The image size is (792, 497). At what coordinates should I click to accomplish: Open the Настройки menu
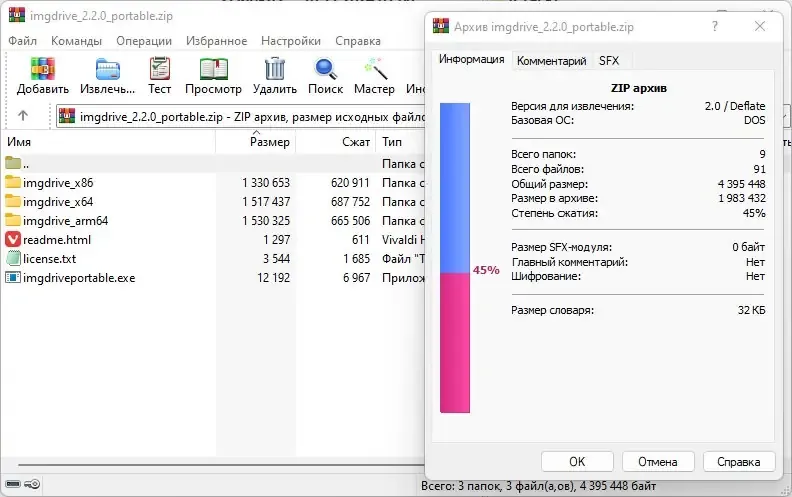click(290, 41)
